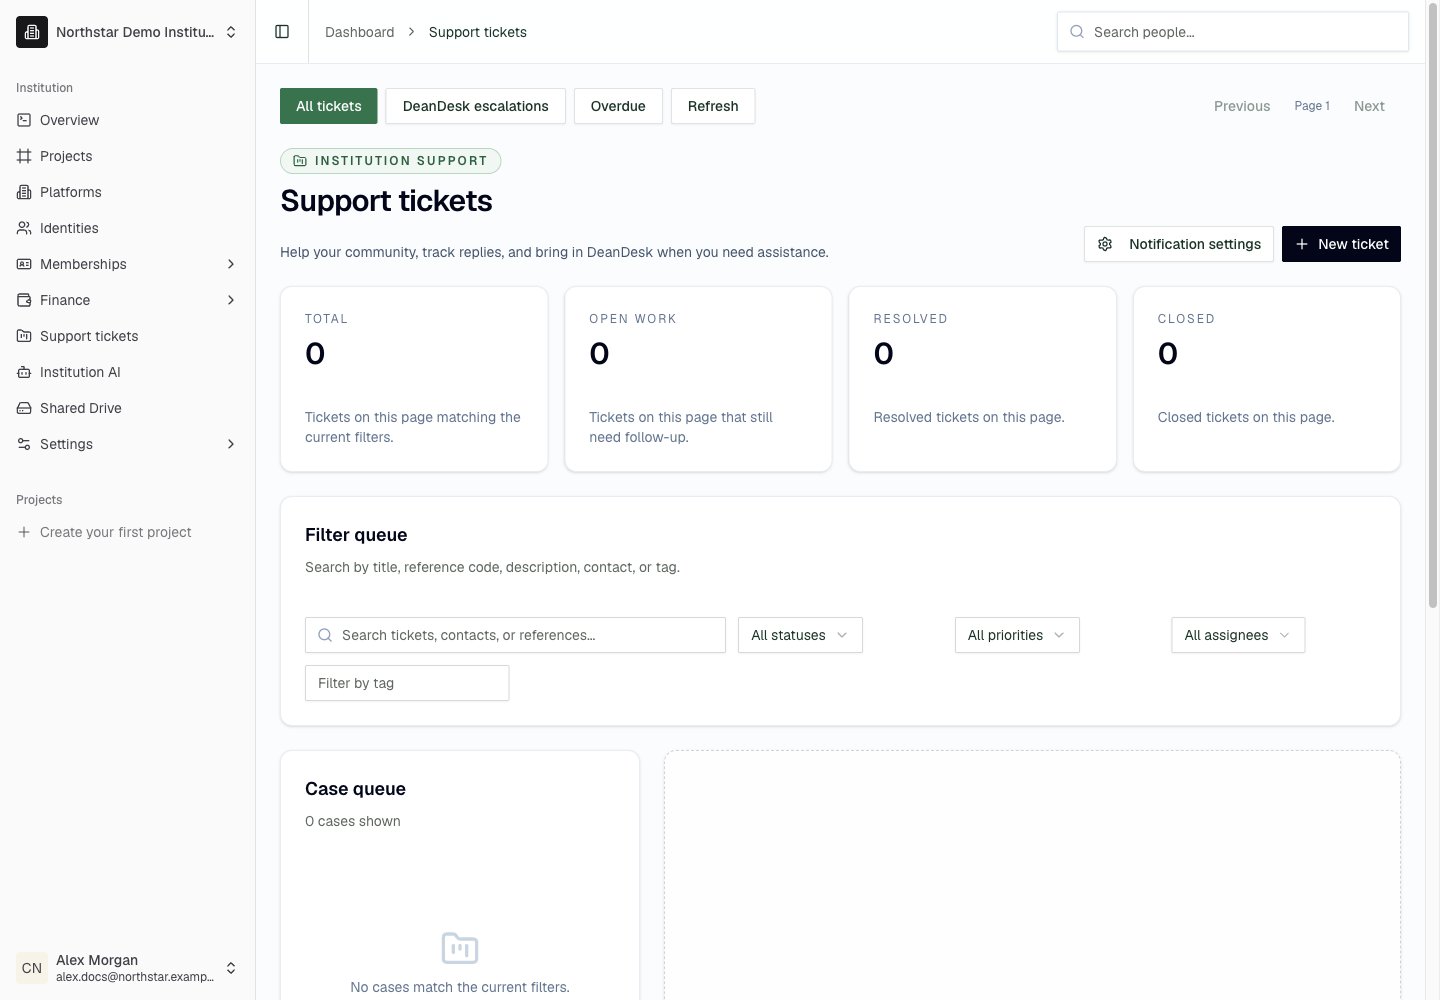Click the plus icon beside Create your first project
This screenshot has width=1440, height=1000.
(x=24, y=532)
